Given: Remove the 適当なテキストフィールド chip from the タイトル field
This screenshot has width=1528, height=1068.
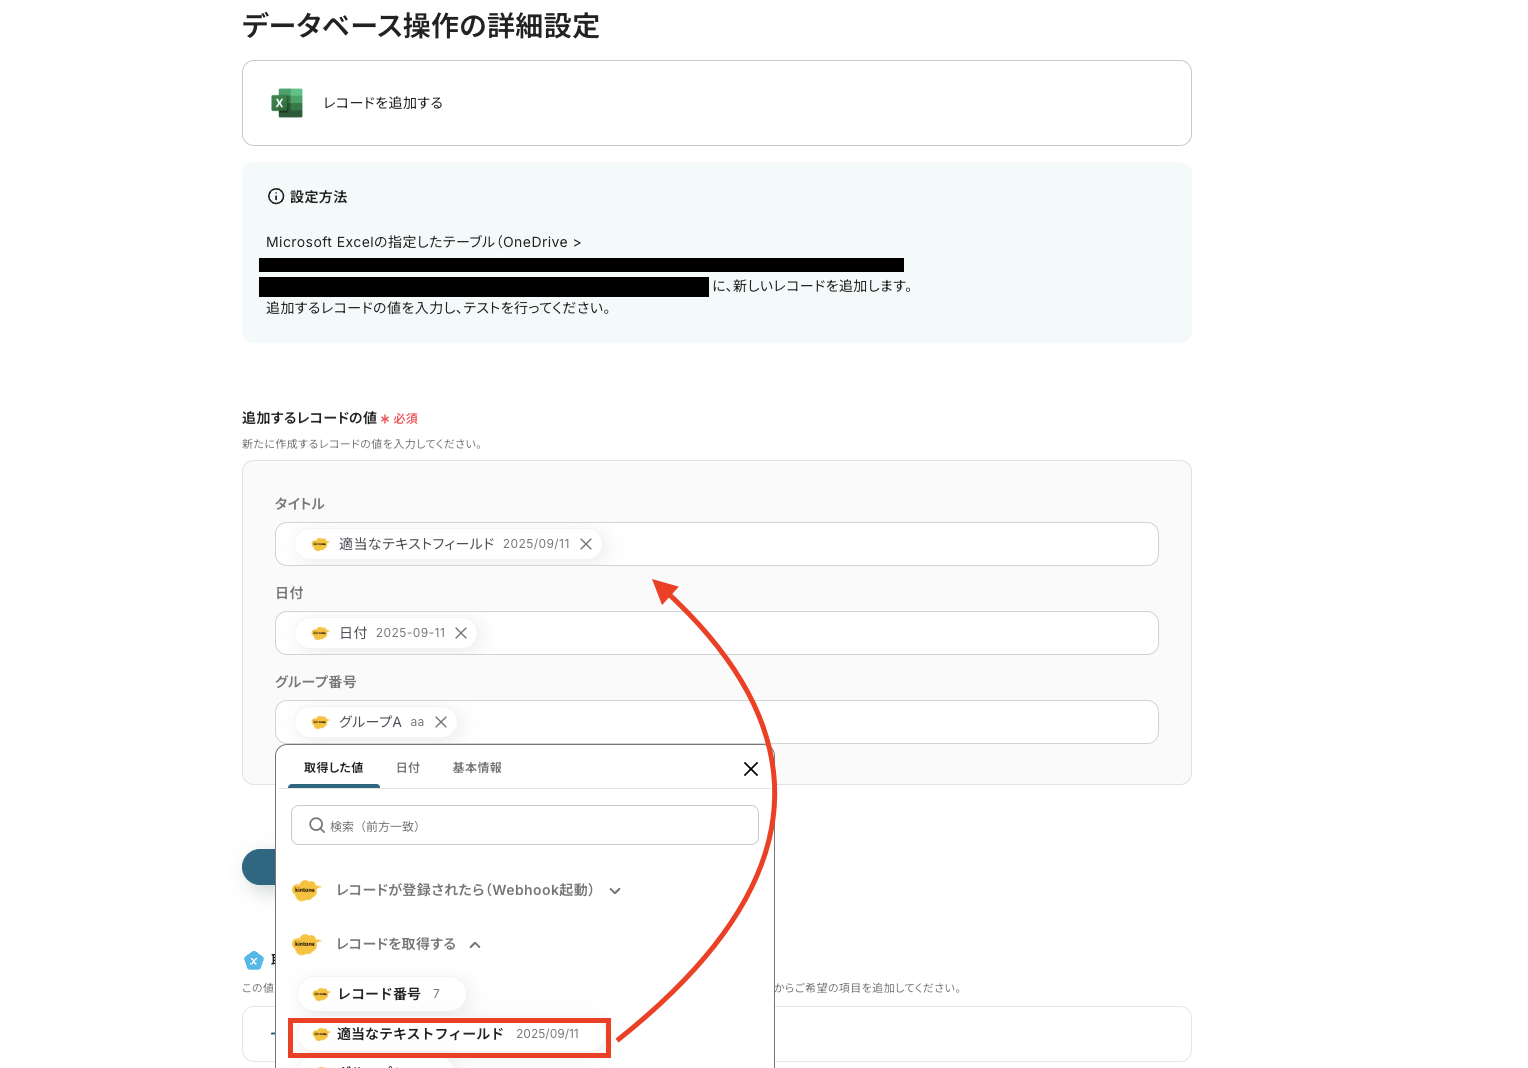Looking at the screenshot, I should [586, 544].
